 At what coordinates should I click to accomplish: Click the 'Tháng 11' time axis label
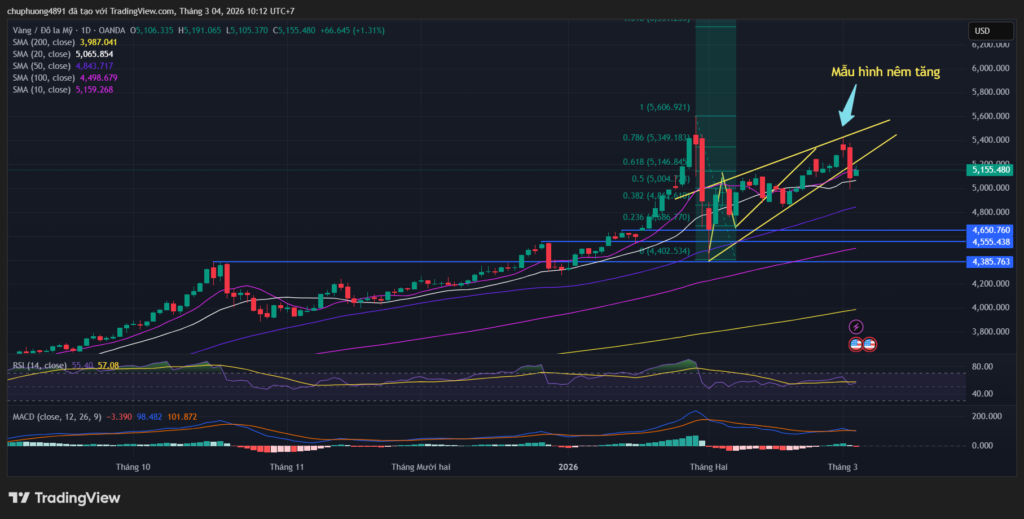[286, 466]
